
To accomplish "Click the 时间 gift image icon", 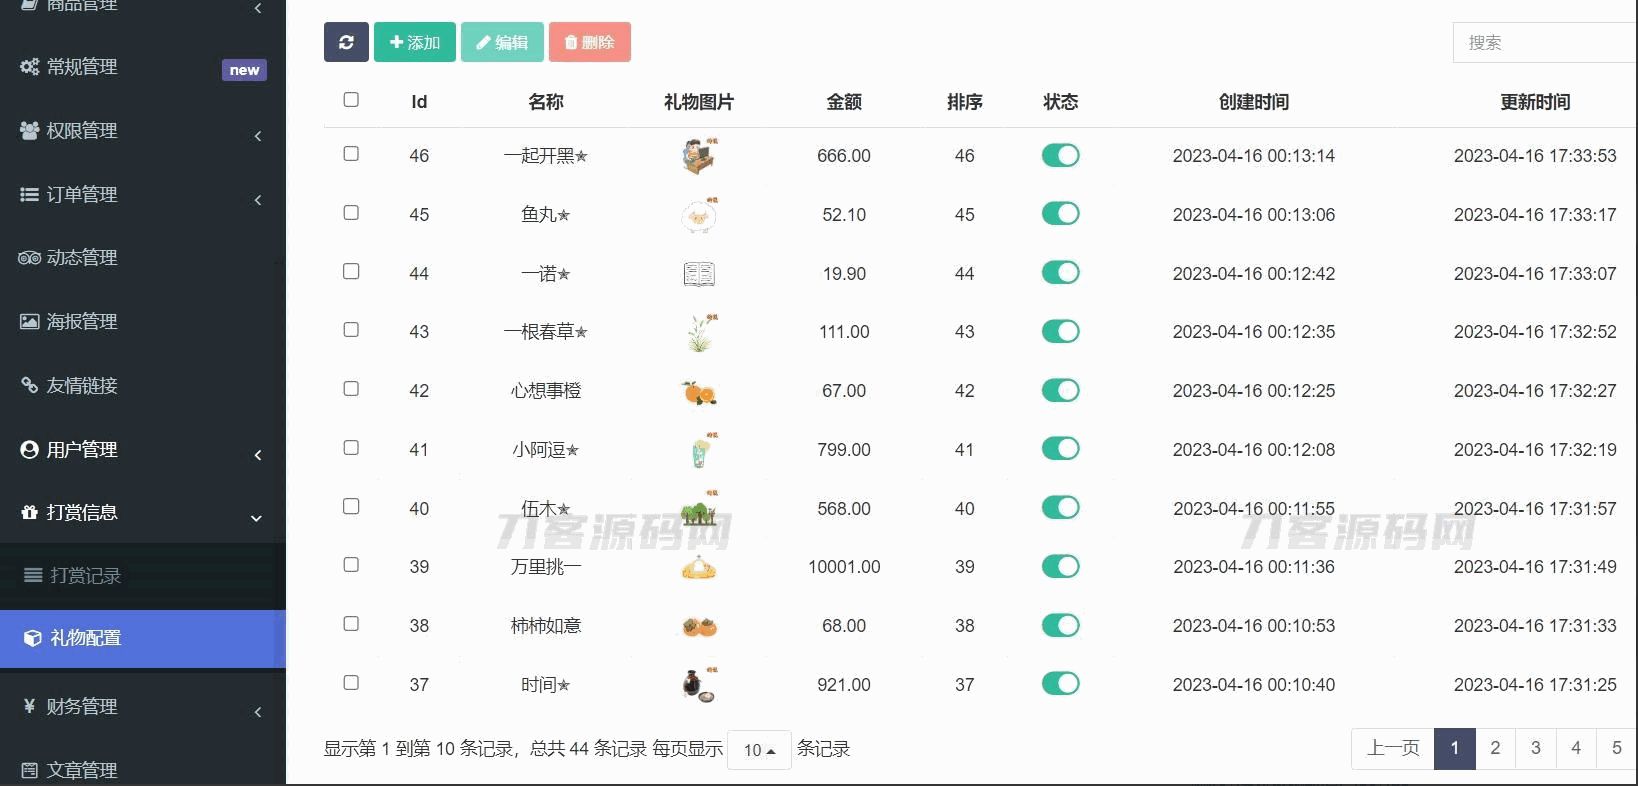I will pyautogui.click(x=699, y=685).
